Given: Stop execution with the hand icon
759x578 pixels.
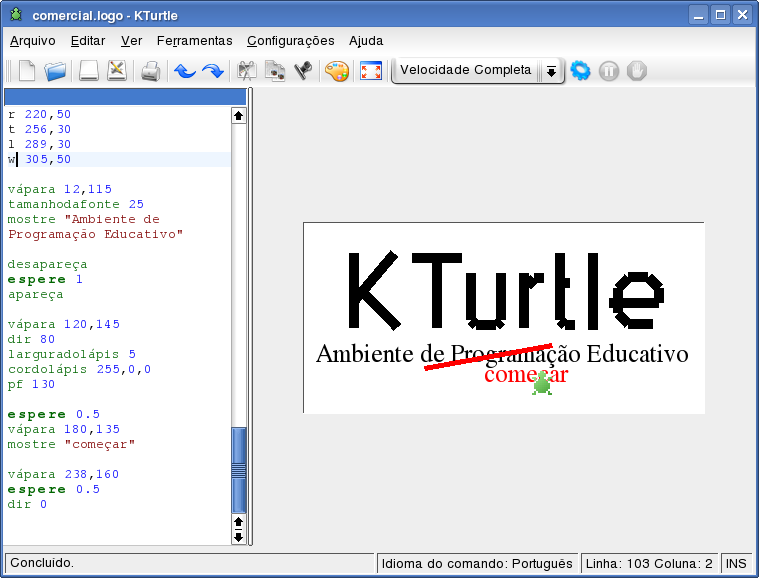Looking at the screenshot, I should pos(637,71).
